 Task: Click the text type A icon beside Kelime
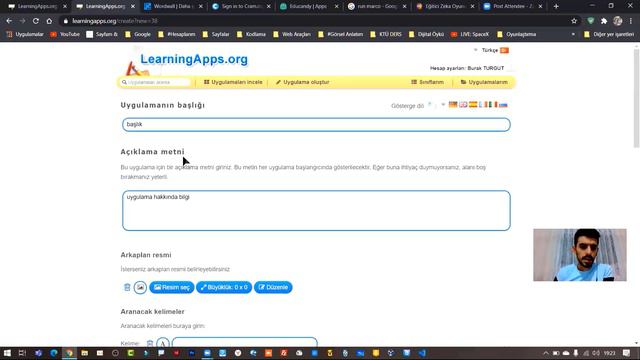[162, 343]
